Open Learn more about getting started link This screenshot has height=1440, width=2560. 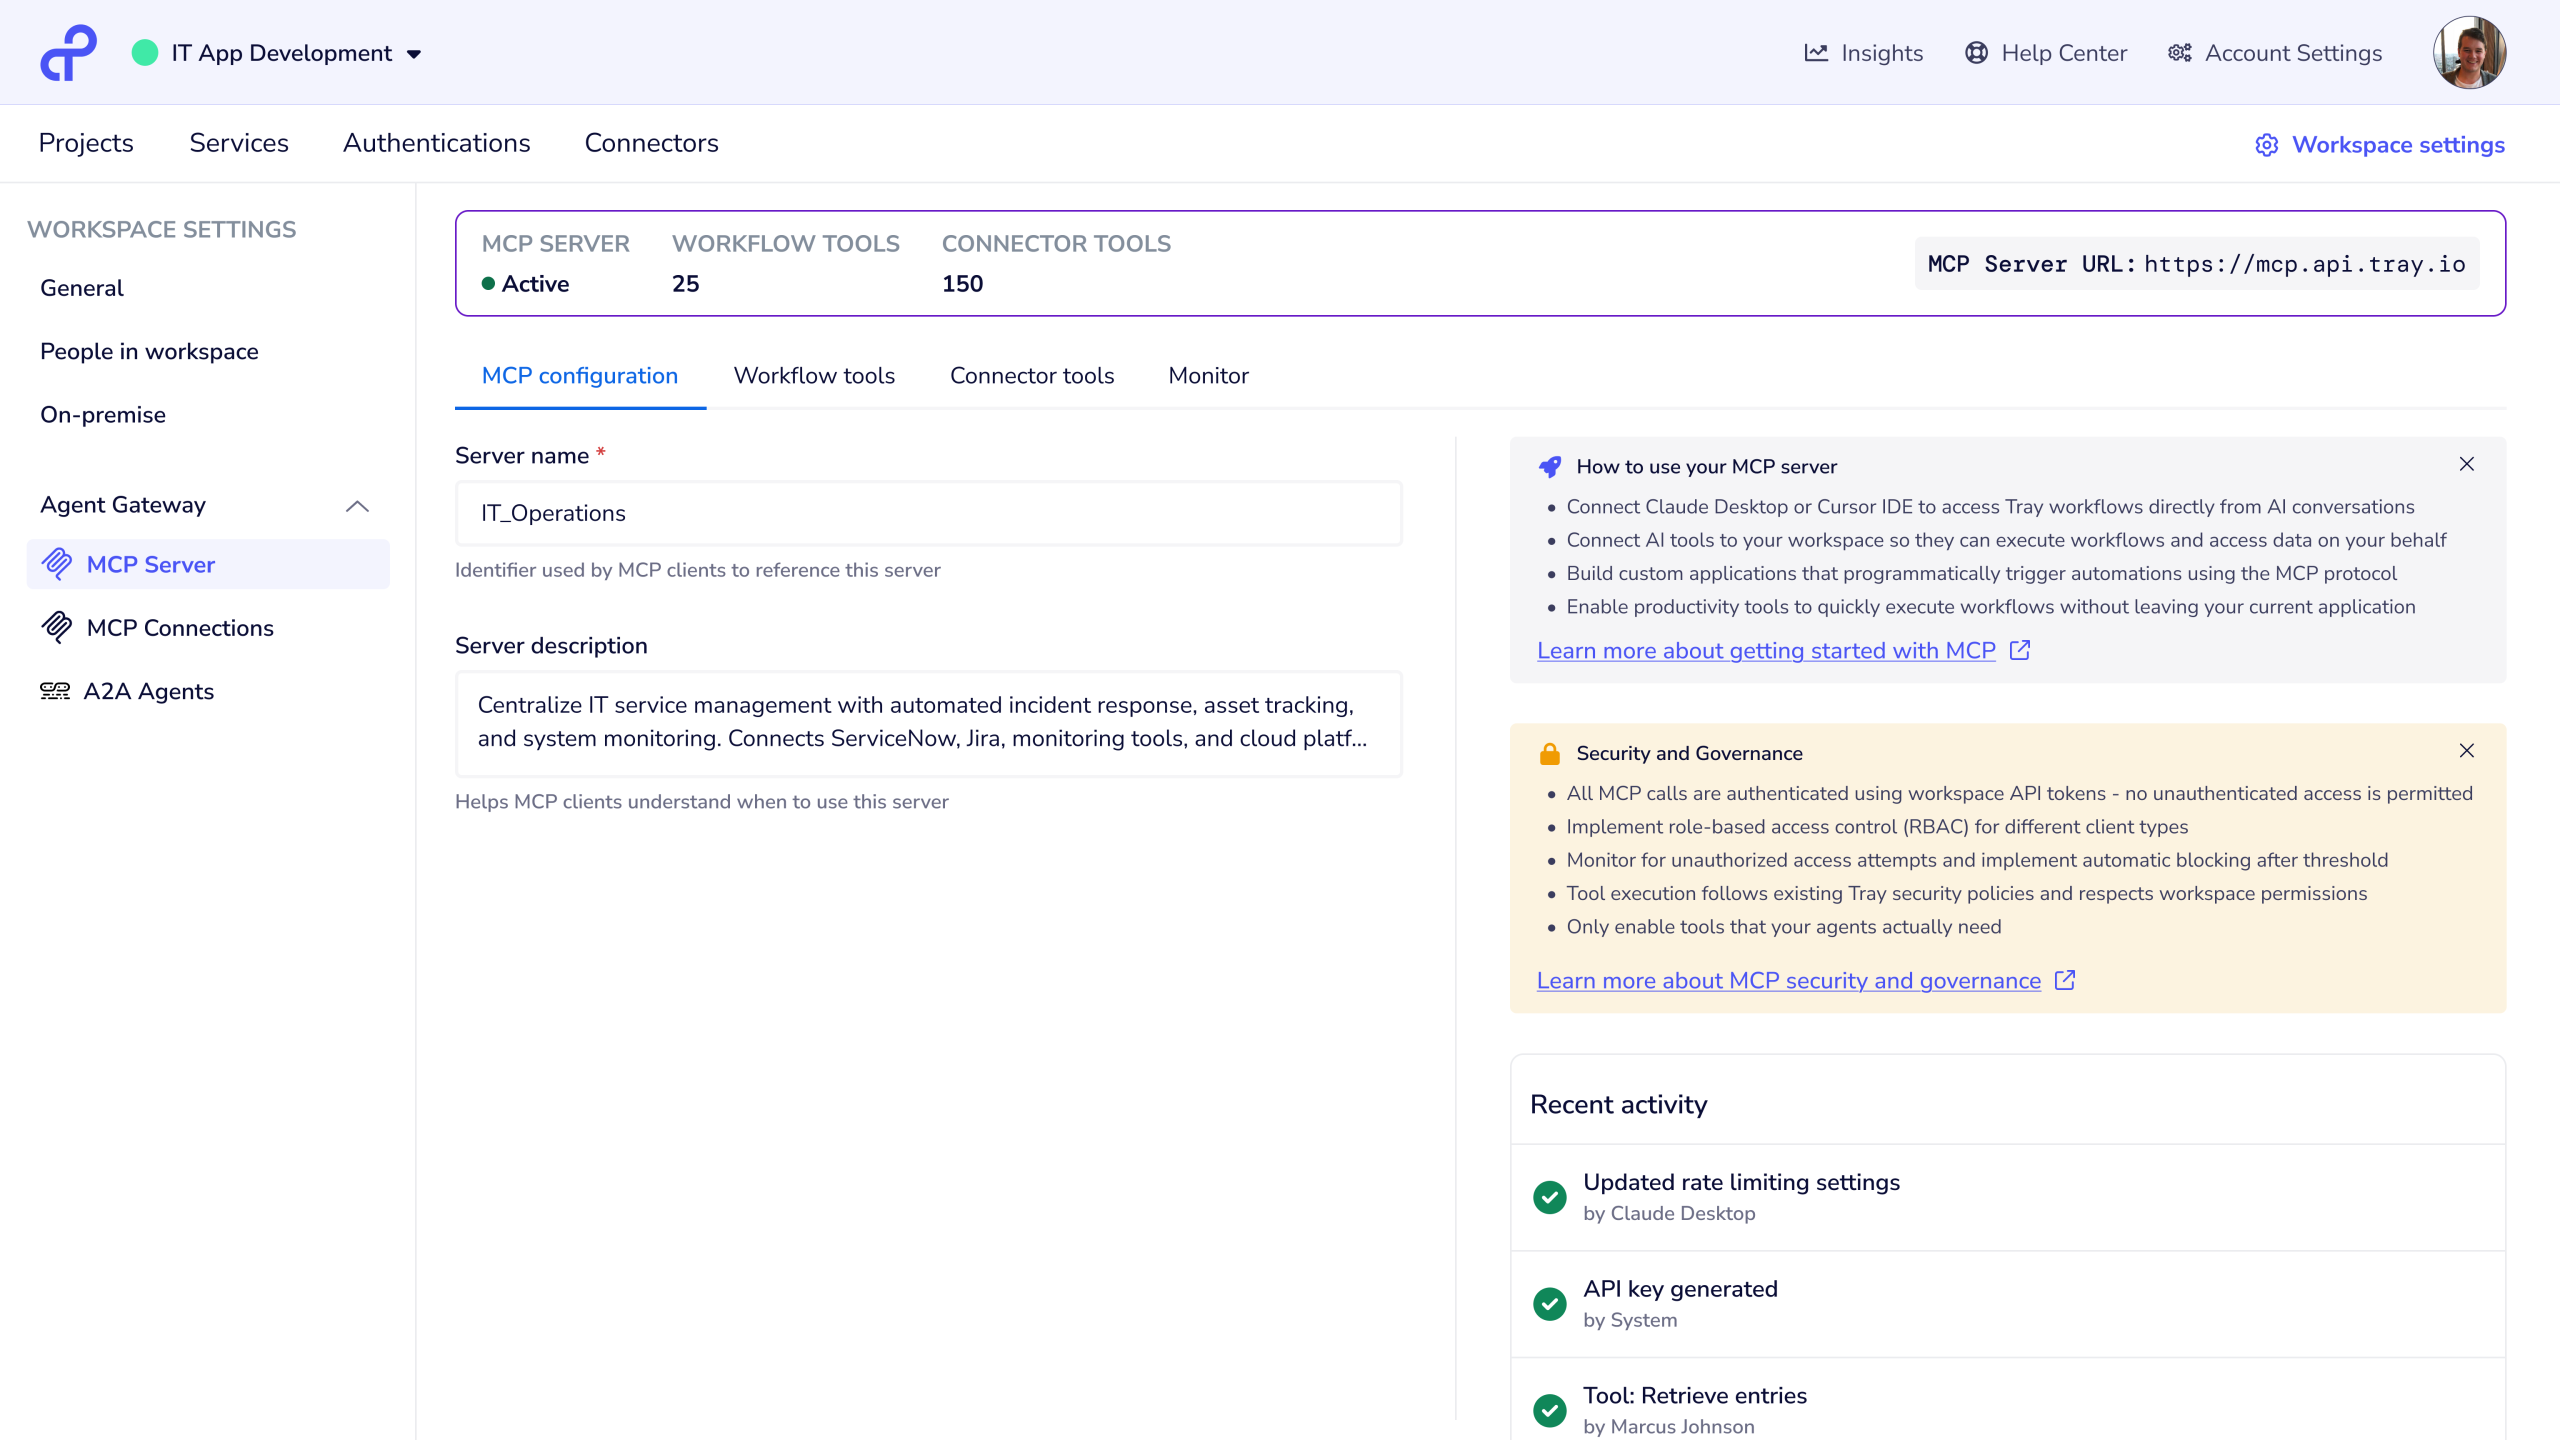[x=1765, y=651]
